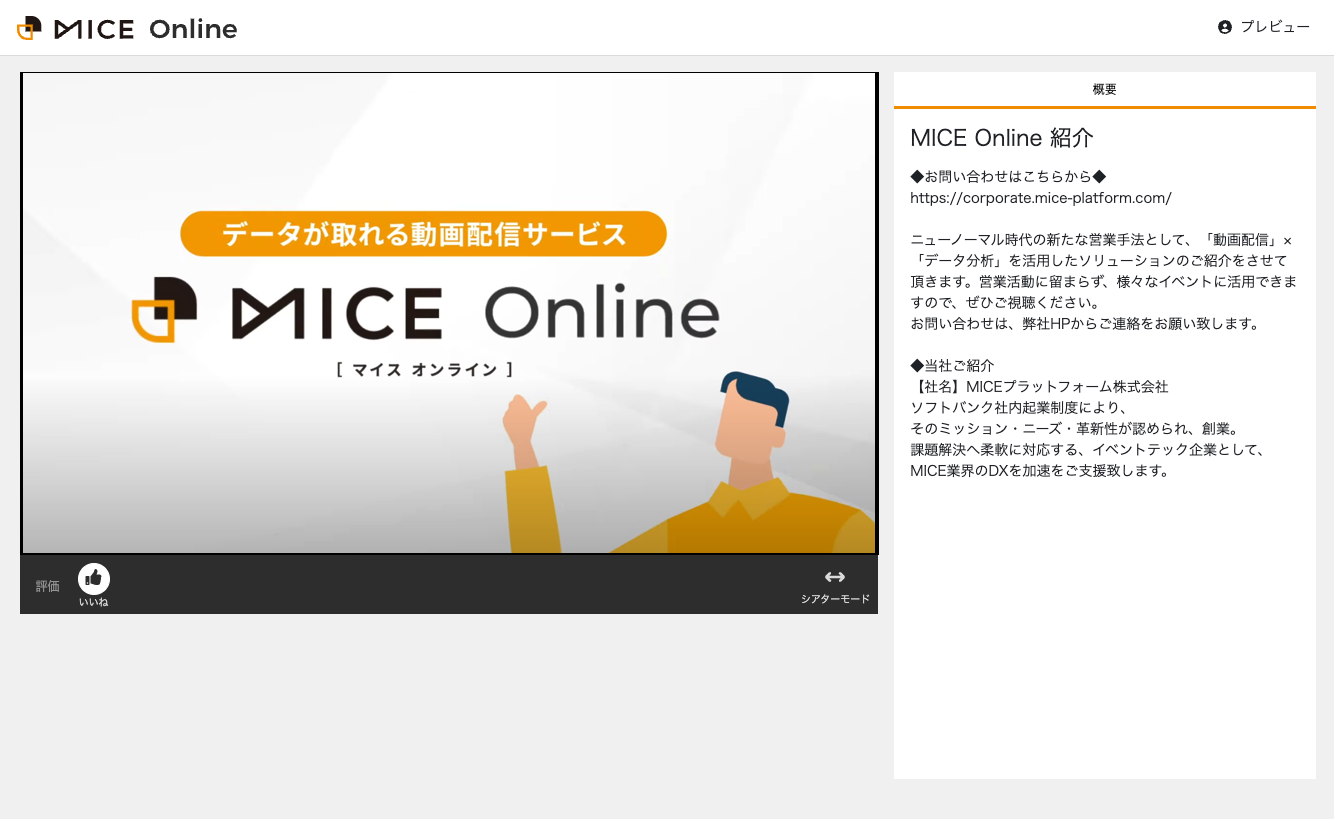
Task: Click the [マイス オンライン] caption in video
Action: click(x=425, y=370)
